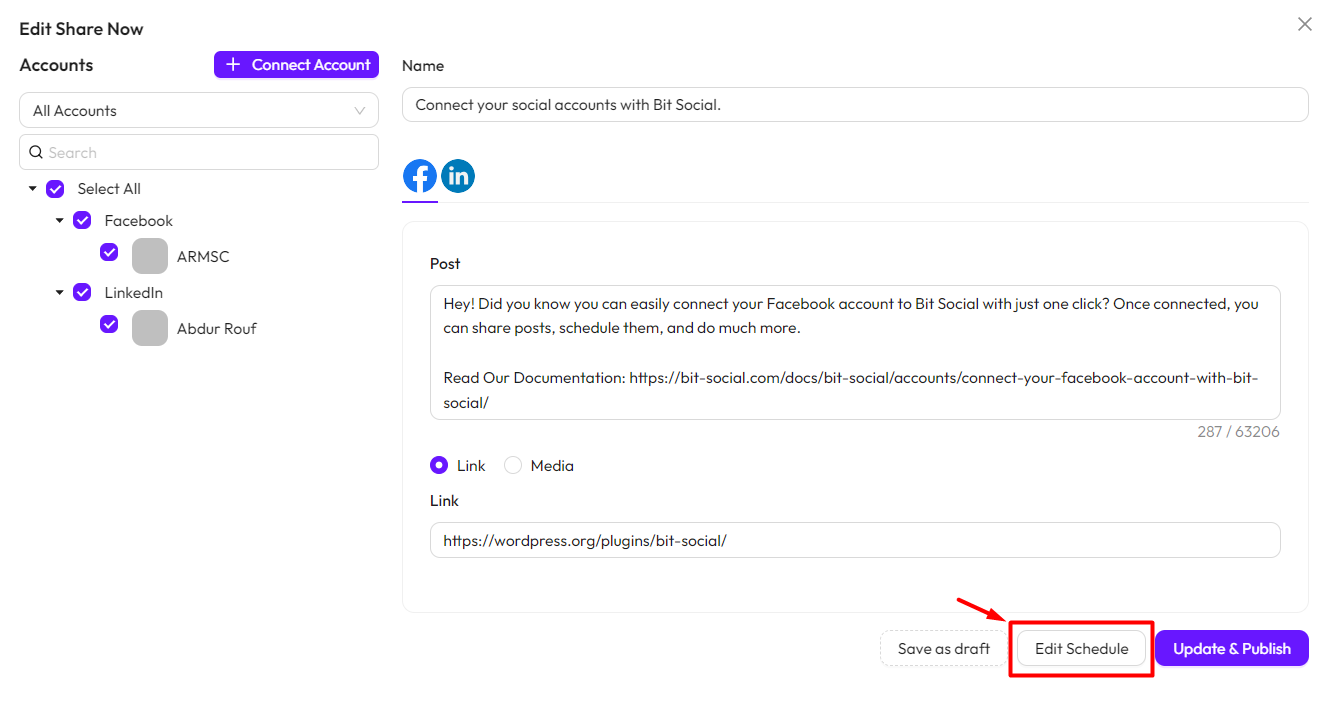Click the Abdur Rouf account avatar
1324x707 pixels.
pyautogui.click(x=150, y=328)
